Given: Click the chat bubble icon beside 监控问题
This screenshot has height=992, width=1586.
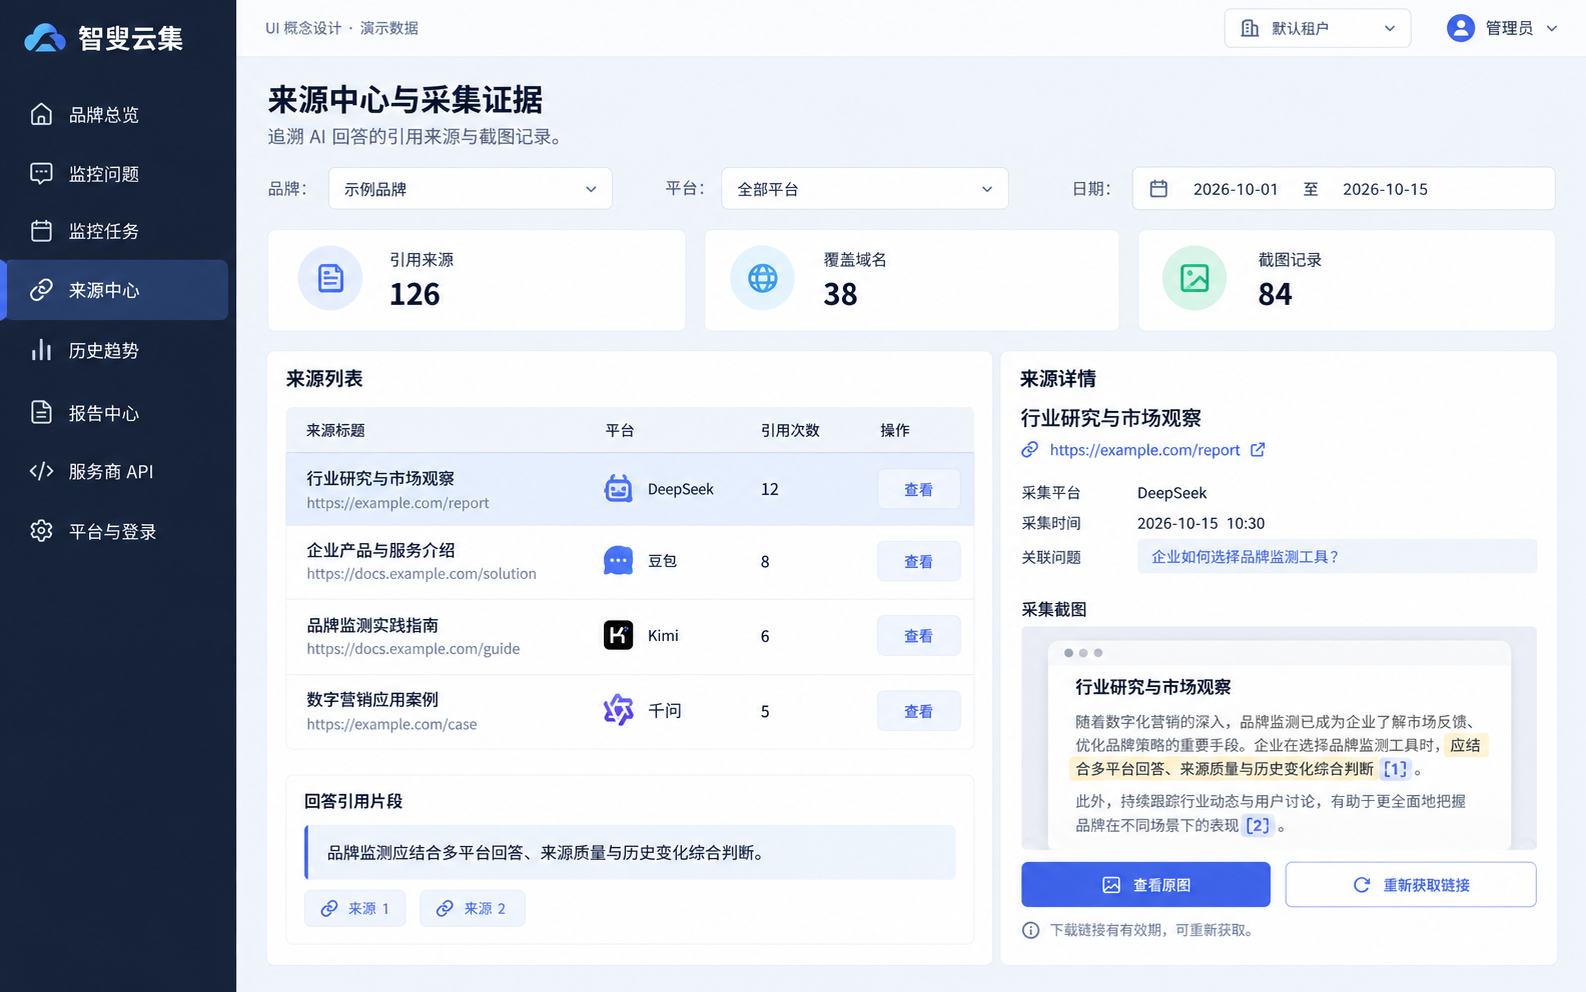Looking at the screenshot, I should coord(41,173).
